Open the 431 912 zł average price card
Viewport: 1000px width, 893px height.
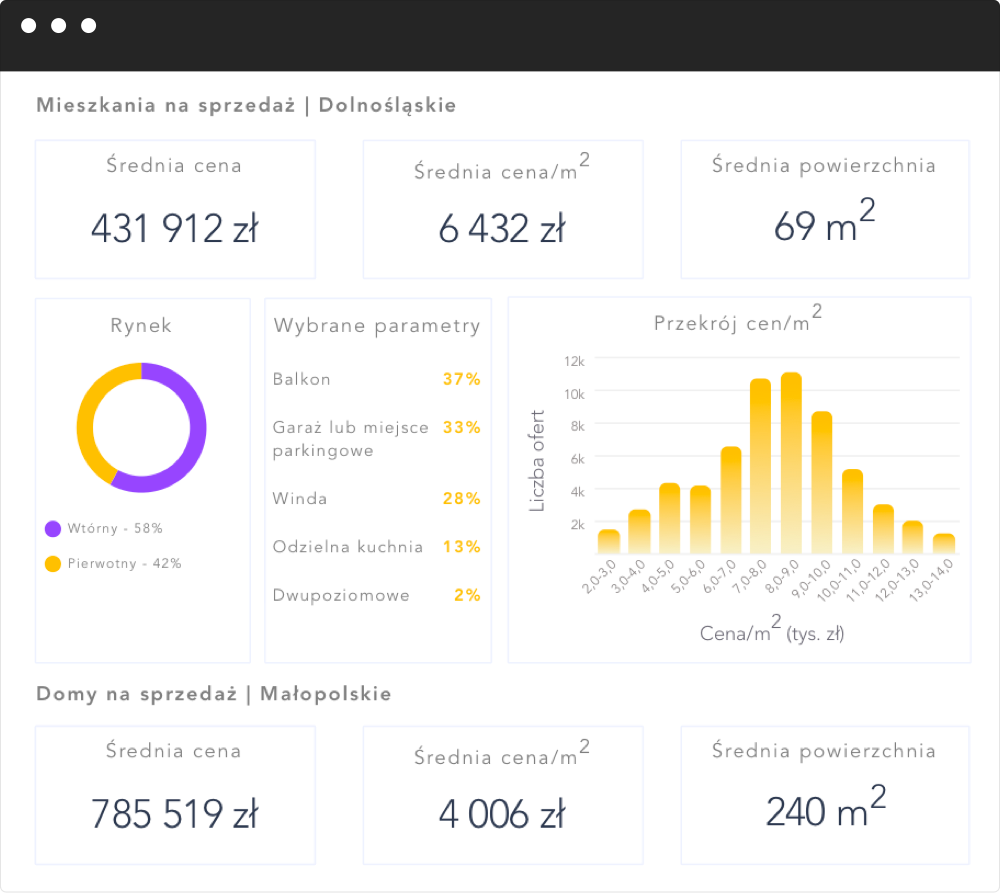pyautogui.click(x=175, y=209)
